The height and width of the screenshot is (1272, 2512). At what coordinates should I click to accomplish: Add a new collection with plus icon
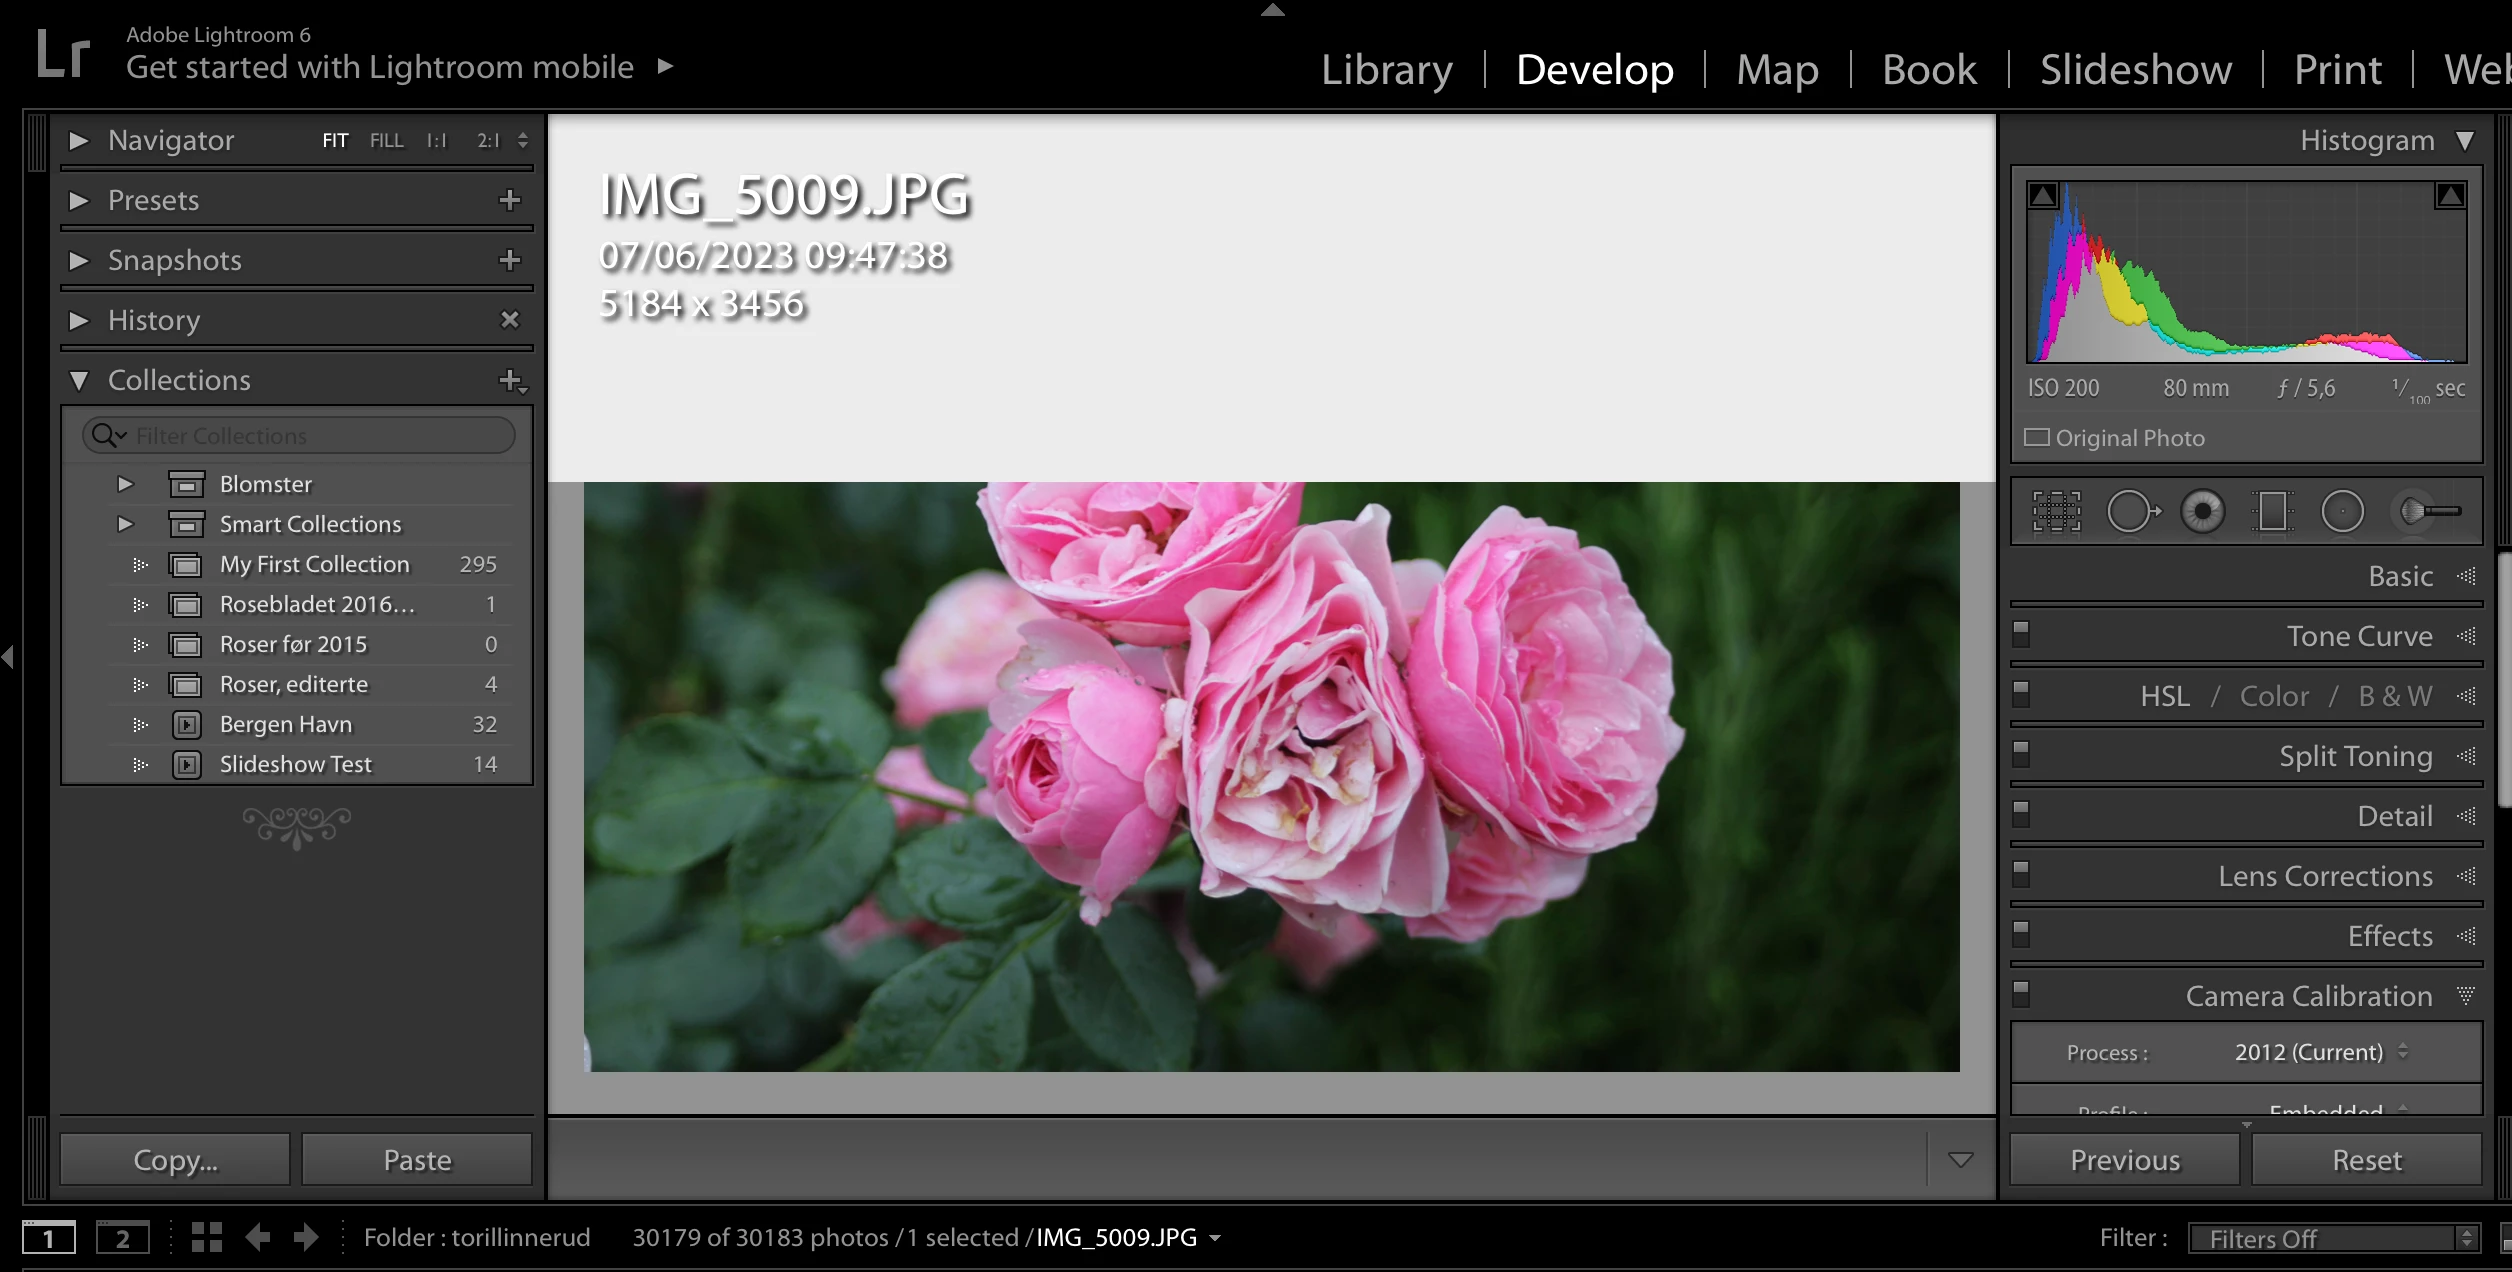coord(511,380)
